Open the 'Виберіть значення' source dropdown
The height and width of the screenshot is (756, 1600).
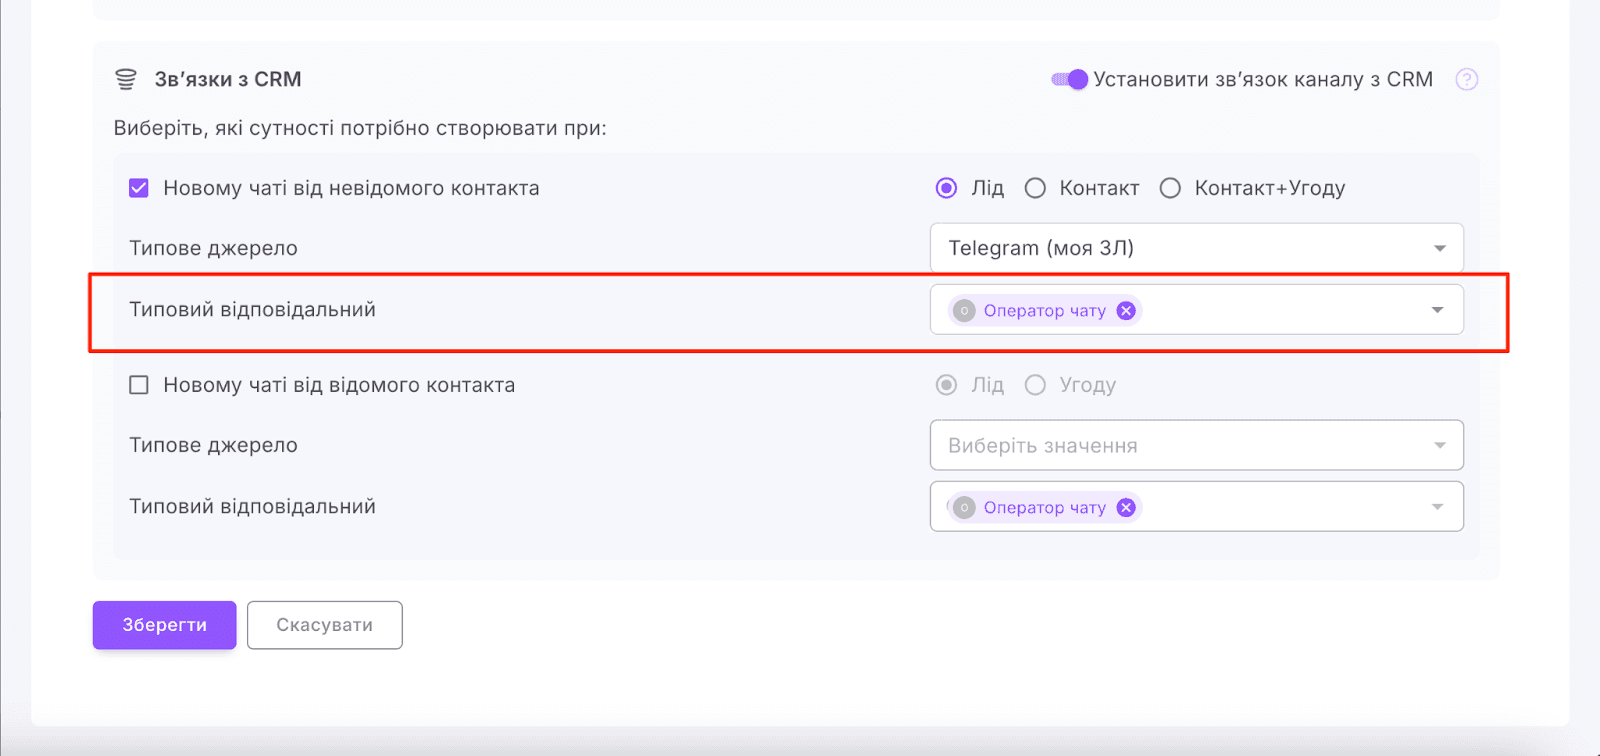(x=1196, y=445)
